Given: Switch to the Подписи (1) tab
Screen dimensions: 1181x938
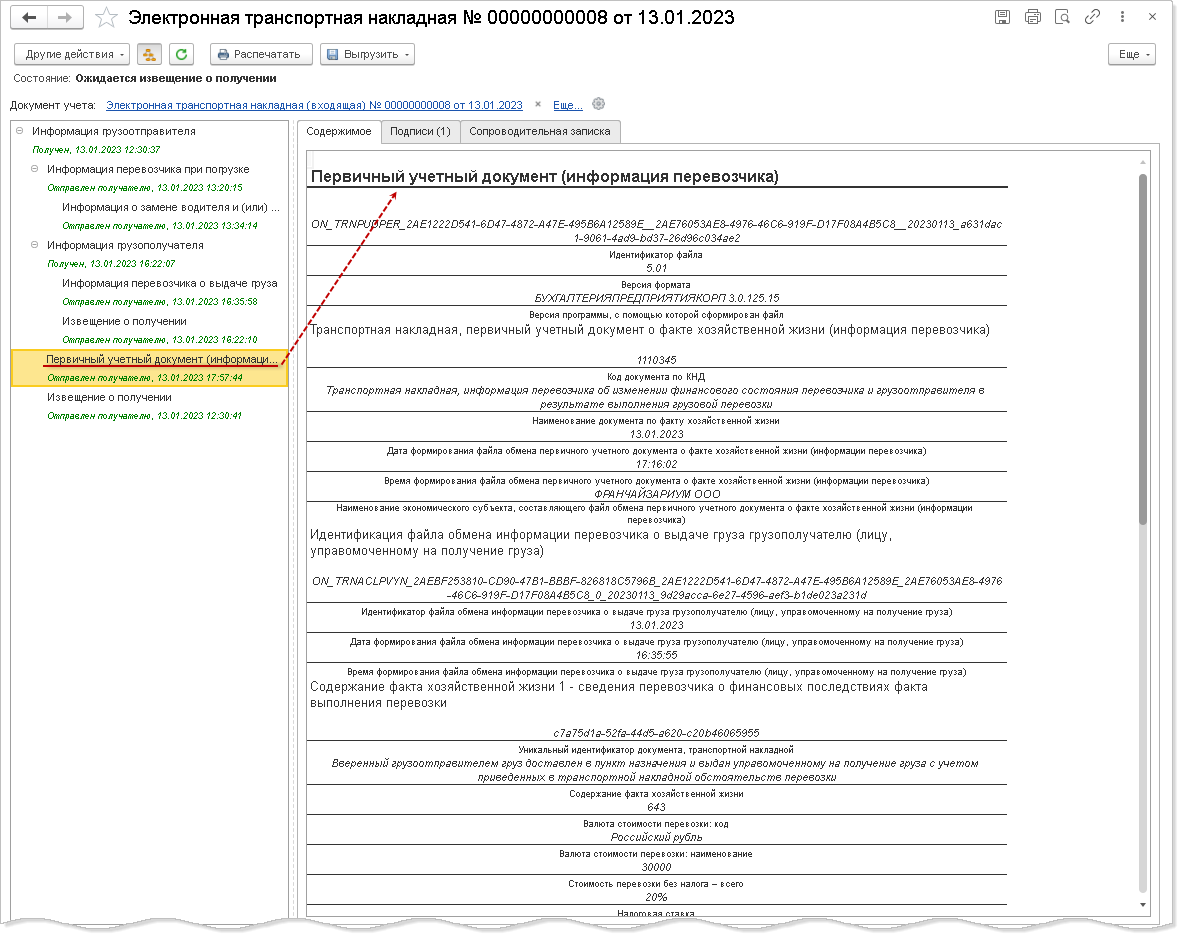Looking at the screenshot, I should (x=420, y=131).
